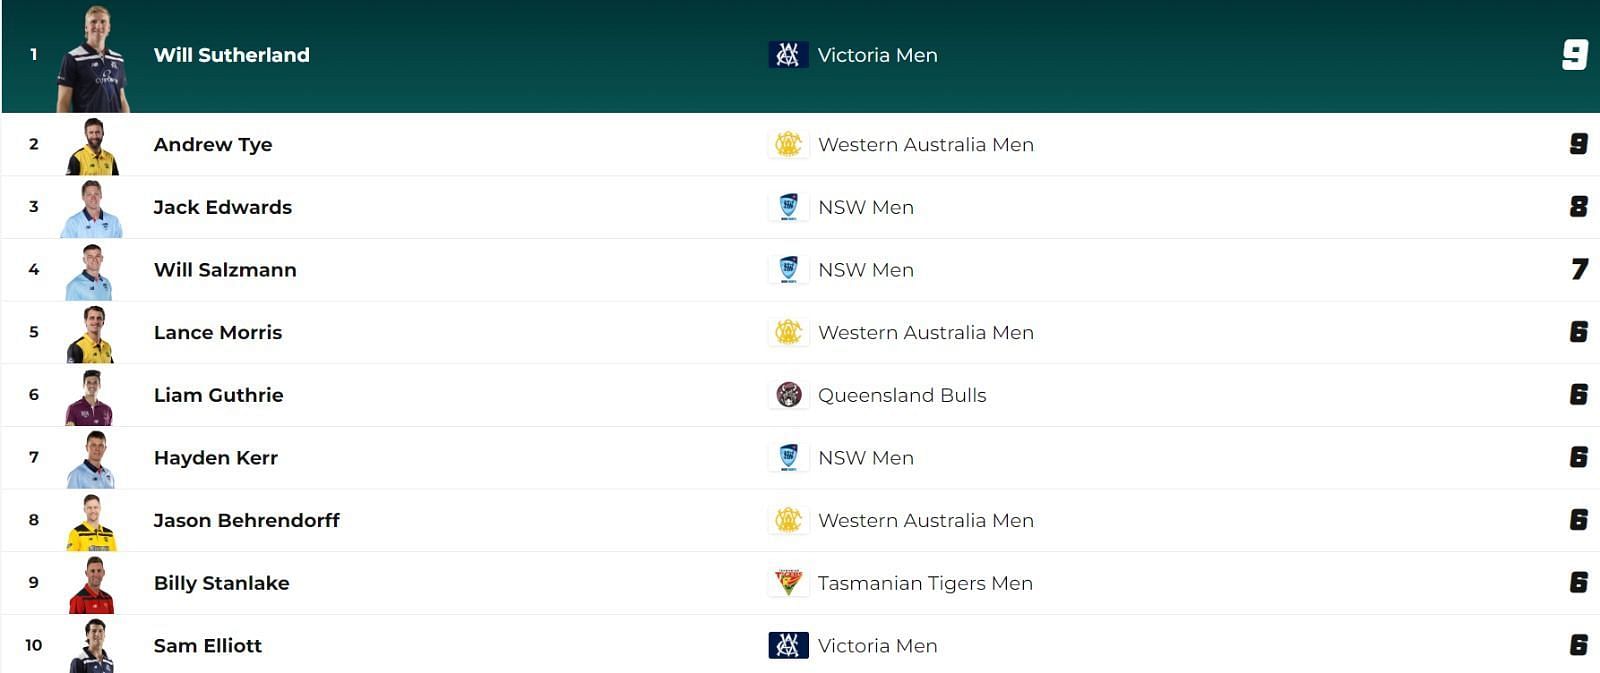Open Andrew Tye's player photo
1600x673 pixels.
coord(92,147)
